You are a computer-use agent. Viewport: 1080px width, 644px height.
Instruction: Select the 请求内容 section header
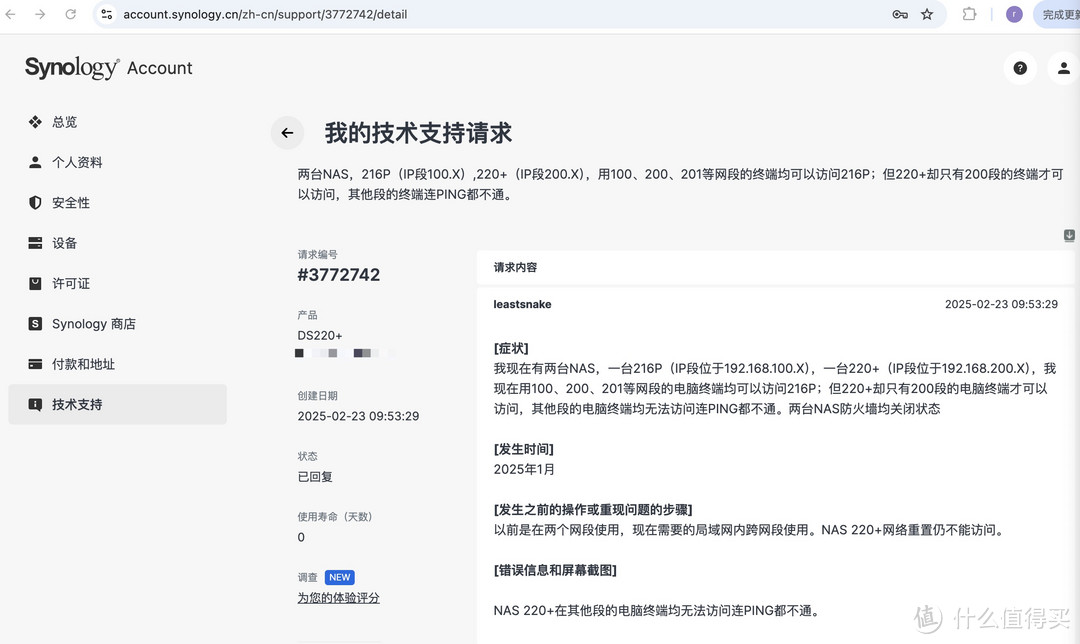click(x=517, y=267)
